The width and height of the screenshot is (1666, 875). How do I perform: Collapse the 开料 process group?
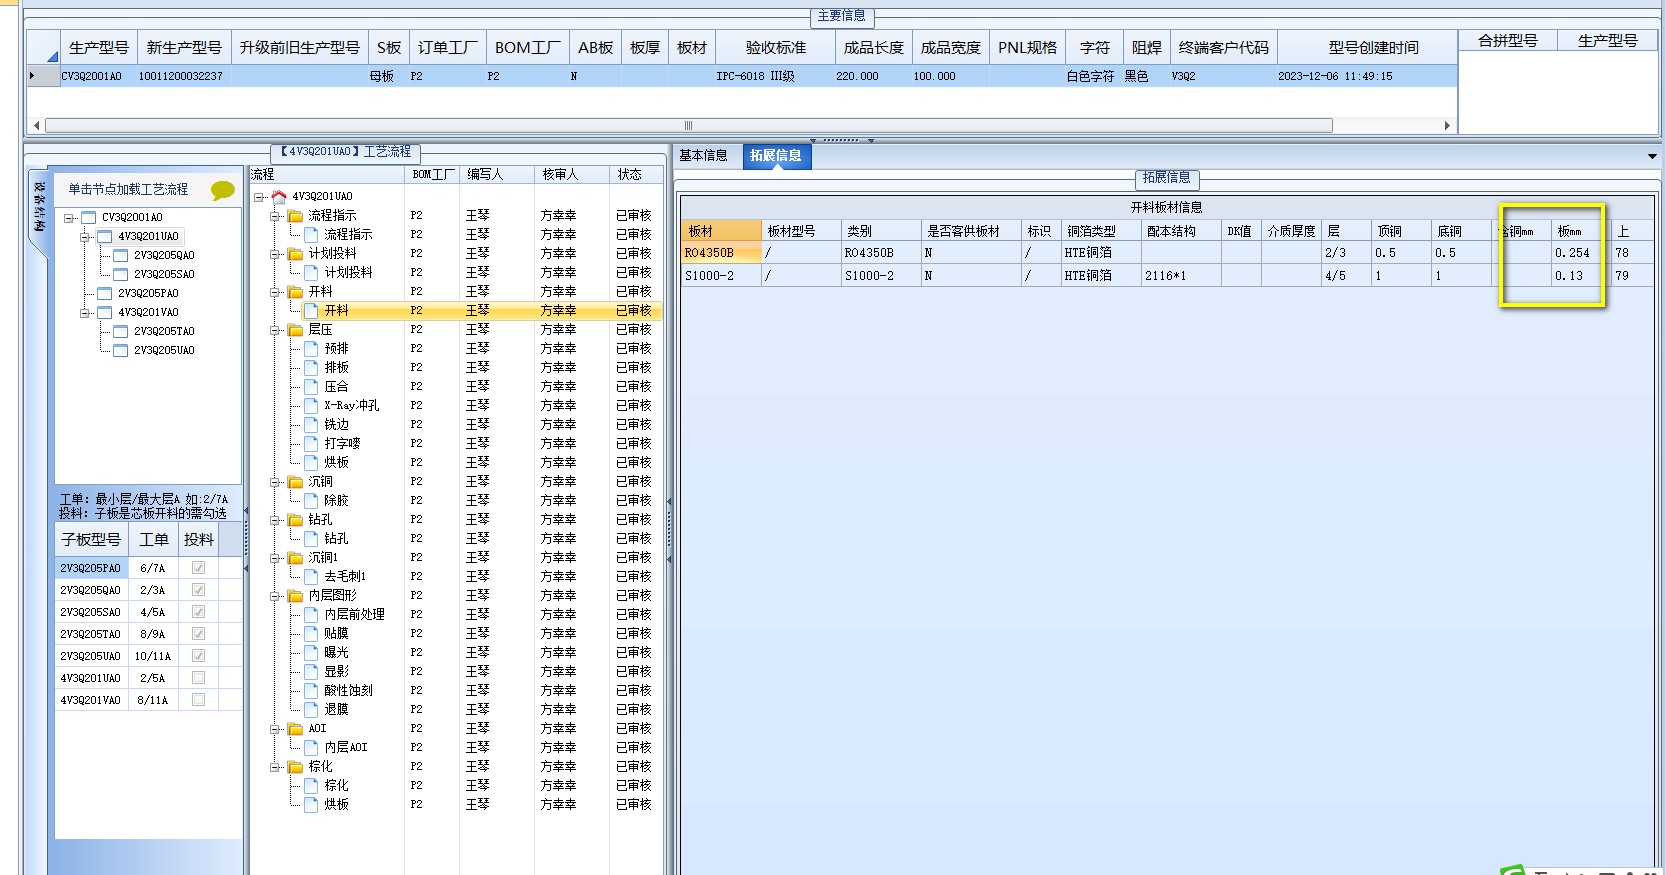point(275,292)
